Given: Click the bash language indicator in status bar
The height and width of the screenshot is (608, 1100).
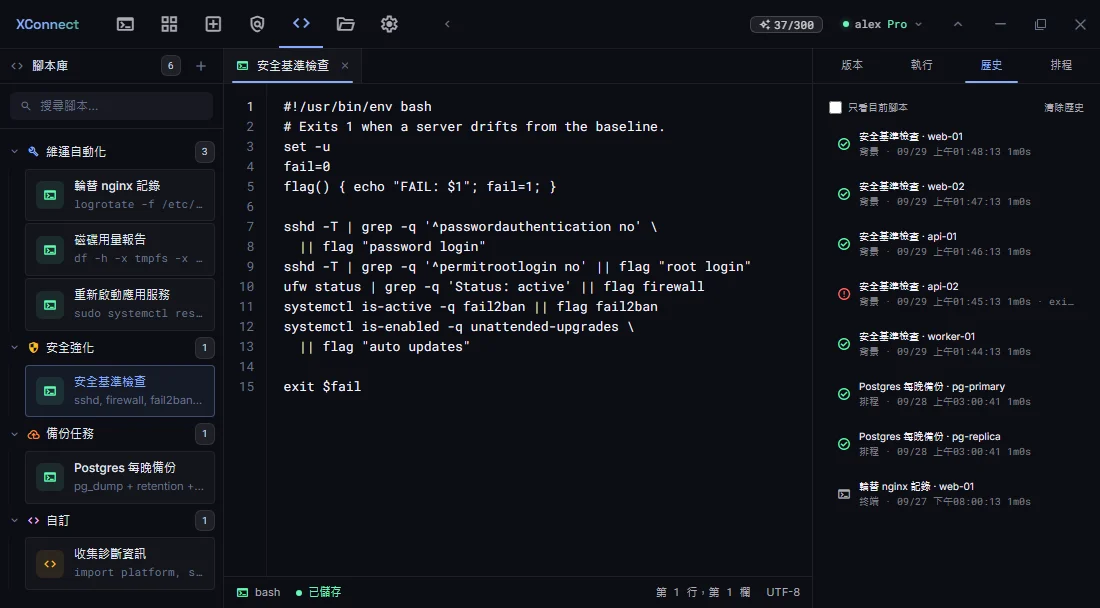Looking at the screenshot, I should [x=259, y=593].
